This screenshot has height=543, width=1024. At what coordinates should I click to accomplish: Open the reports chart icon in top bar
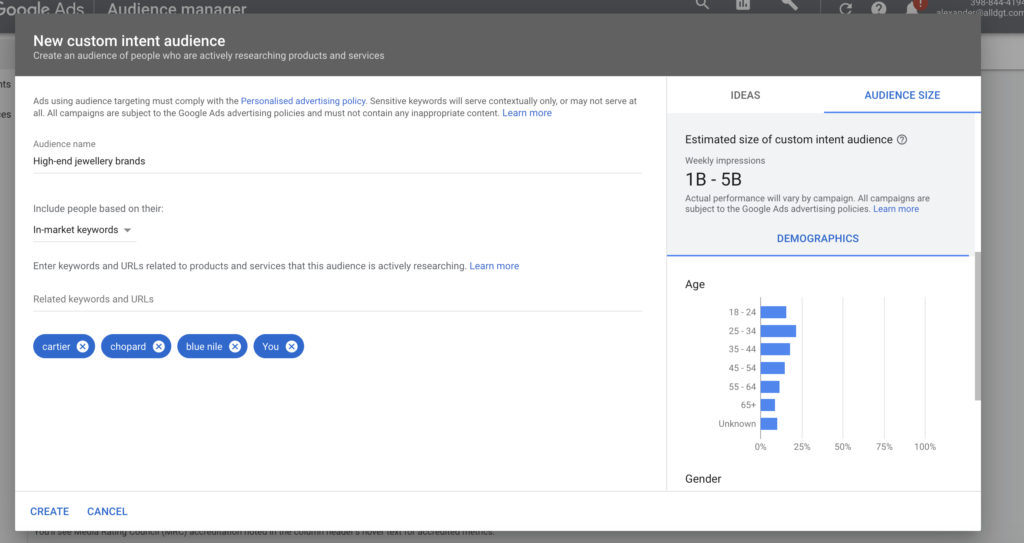(743, 5)
